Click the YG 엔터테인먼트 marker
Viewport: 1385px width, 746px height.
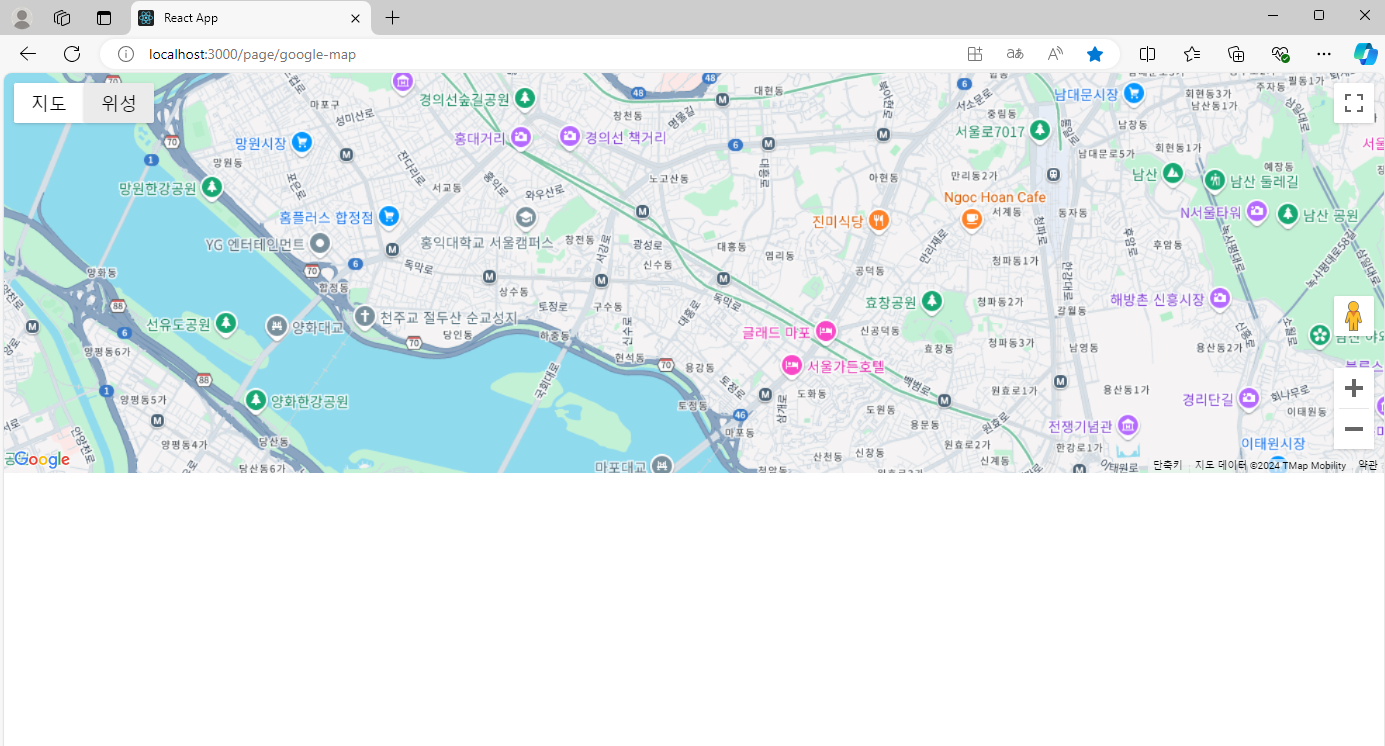pos(320,243)
